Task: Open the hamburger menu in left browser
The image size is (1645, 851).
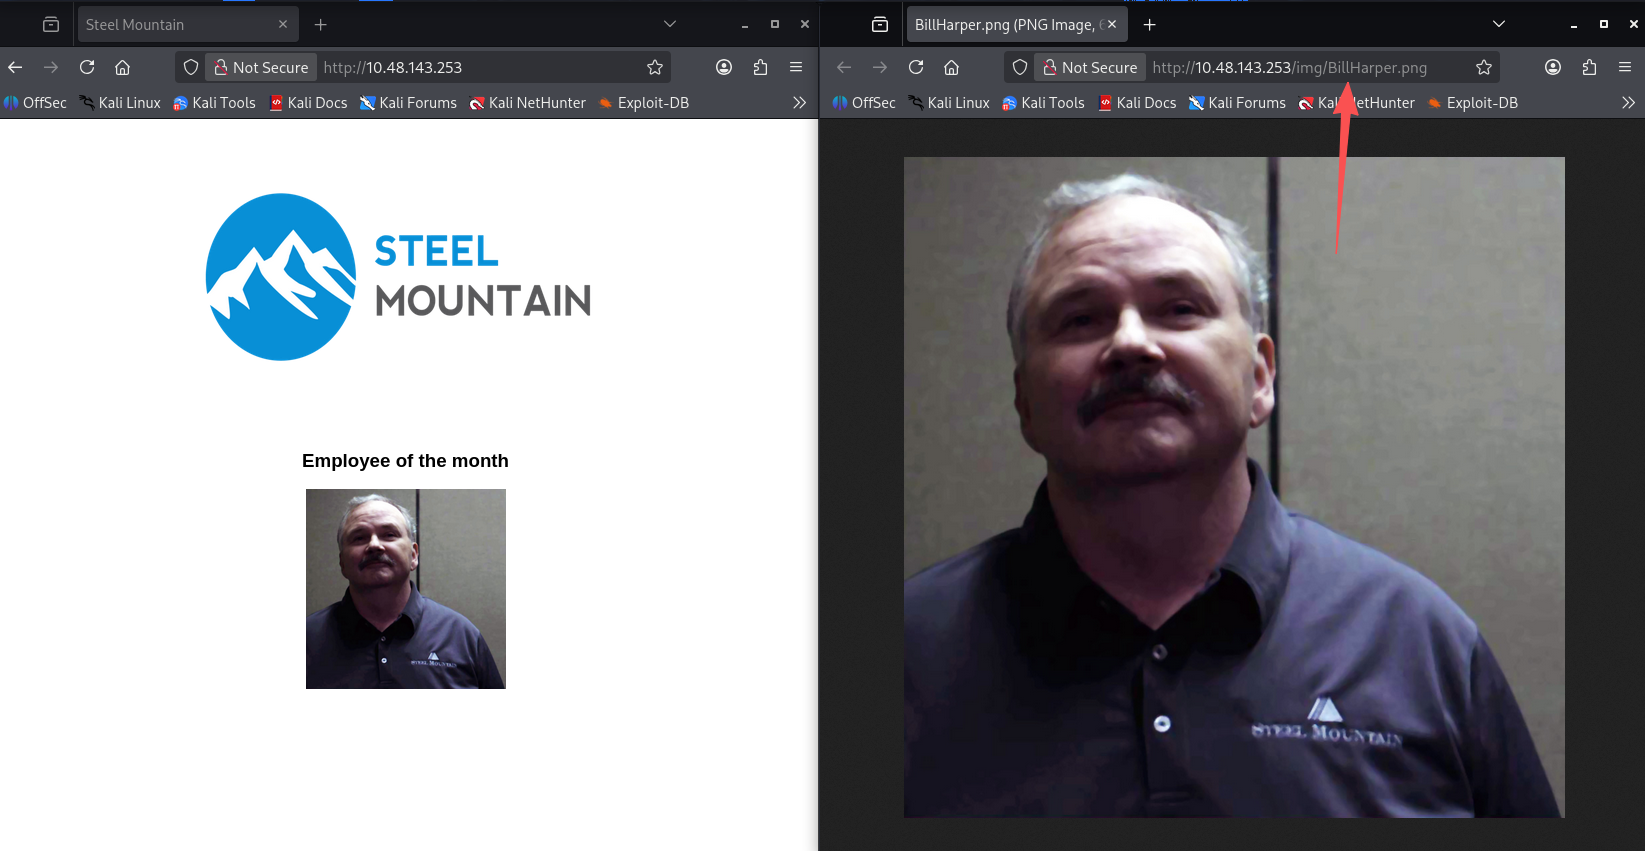Action: 796,67
